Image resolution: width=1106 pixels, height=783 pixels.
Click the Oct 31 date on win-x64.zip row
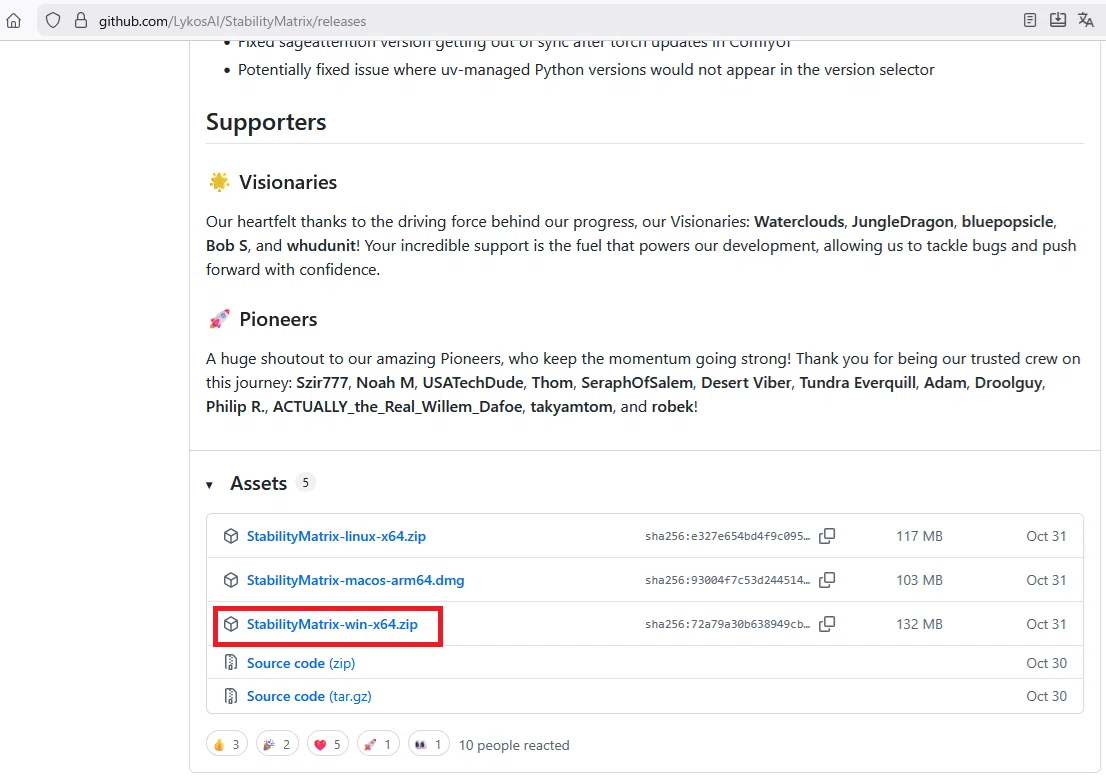point(1046,624)
